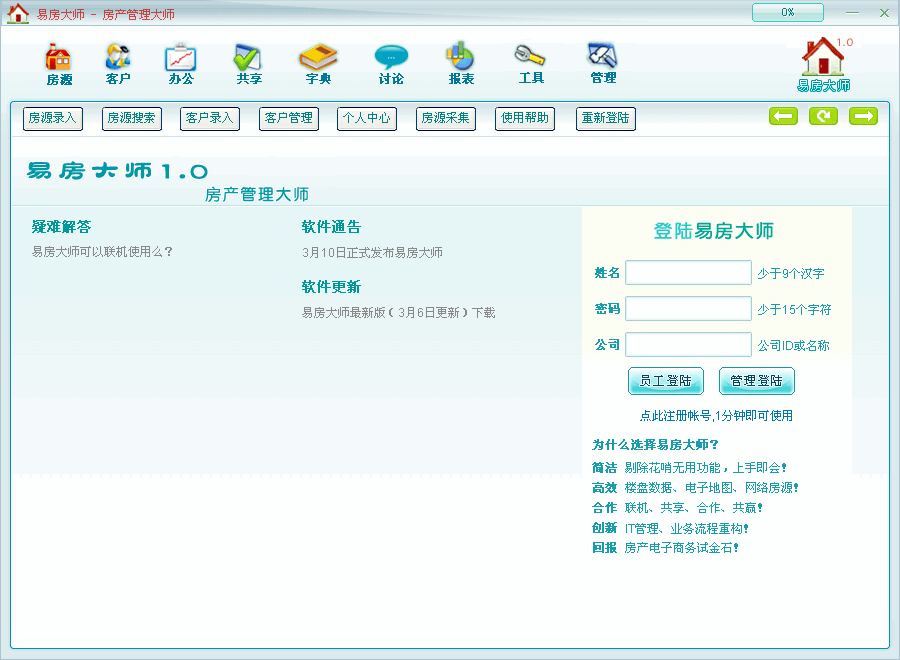Click inside the 姓名 name field
Screen dimensions: 900x660
pos(688,272)
